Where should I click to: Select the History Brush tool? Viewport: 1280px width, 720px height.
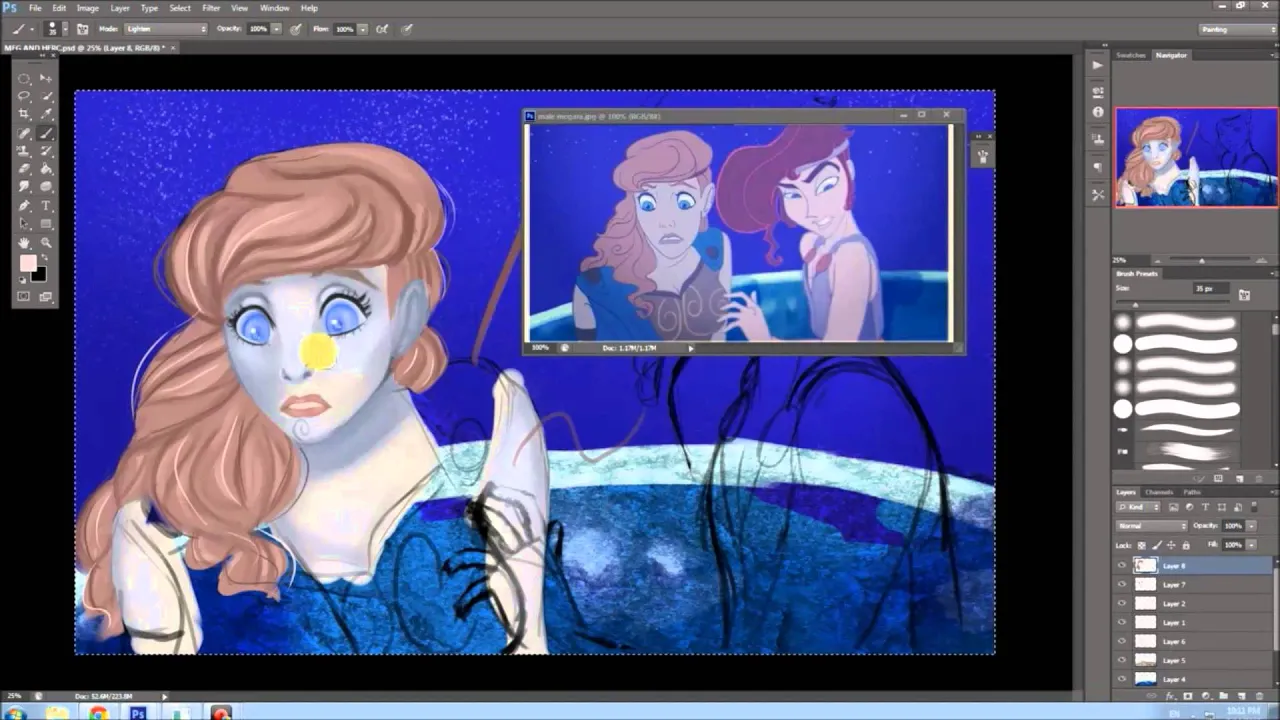(x=46, y=151)
